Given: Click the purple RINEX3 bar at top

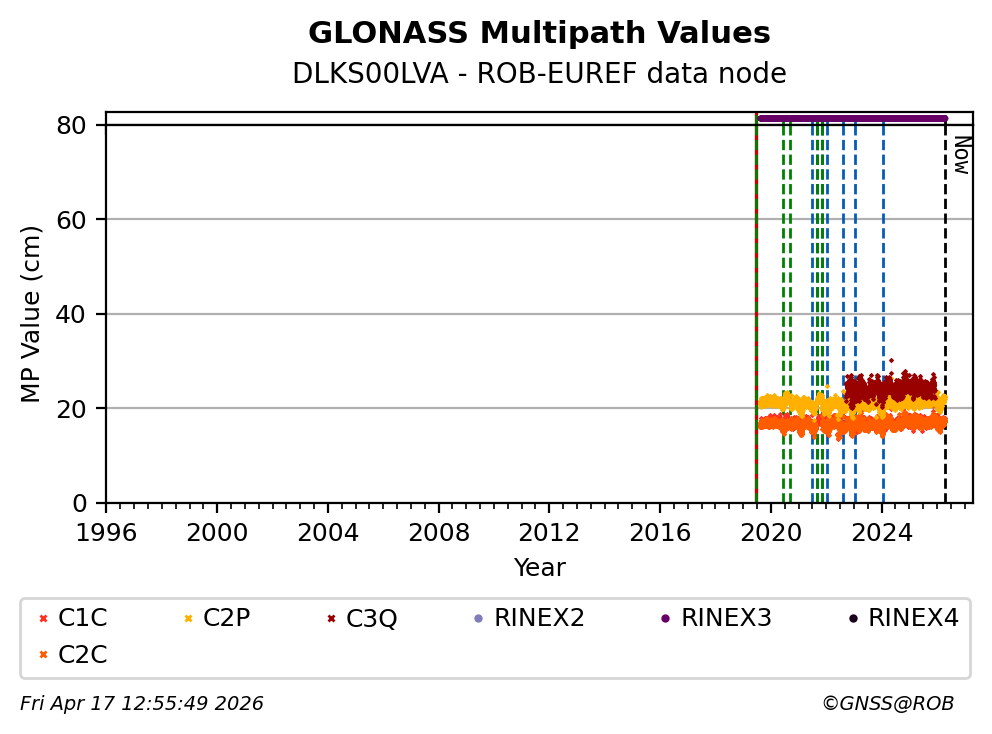Looking at the screenshot, I should (850, 118).
